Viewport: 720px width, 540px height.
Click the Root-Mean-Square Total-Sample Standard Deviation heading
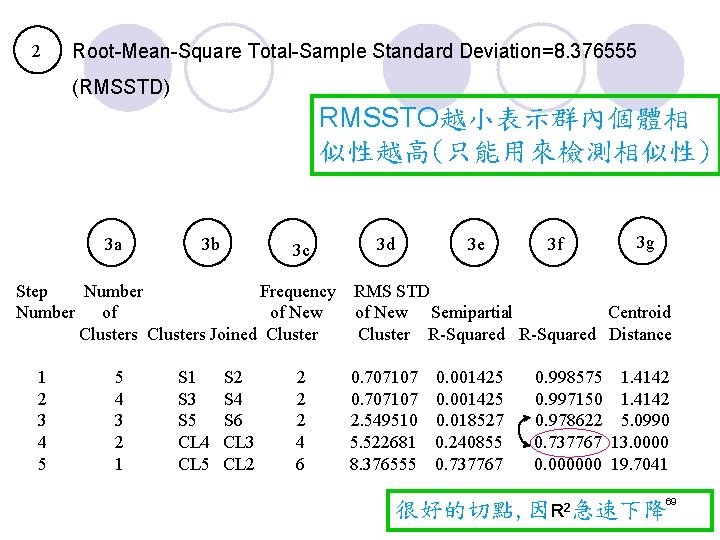(354, 51)
